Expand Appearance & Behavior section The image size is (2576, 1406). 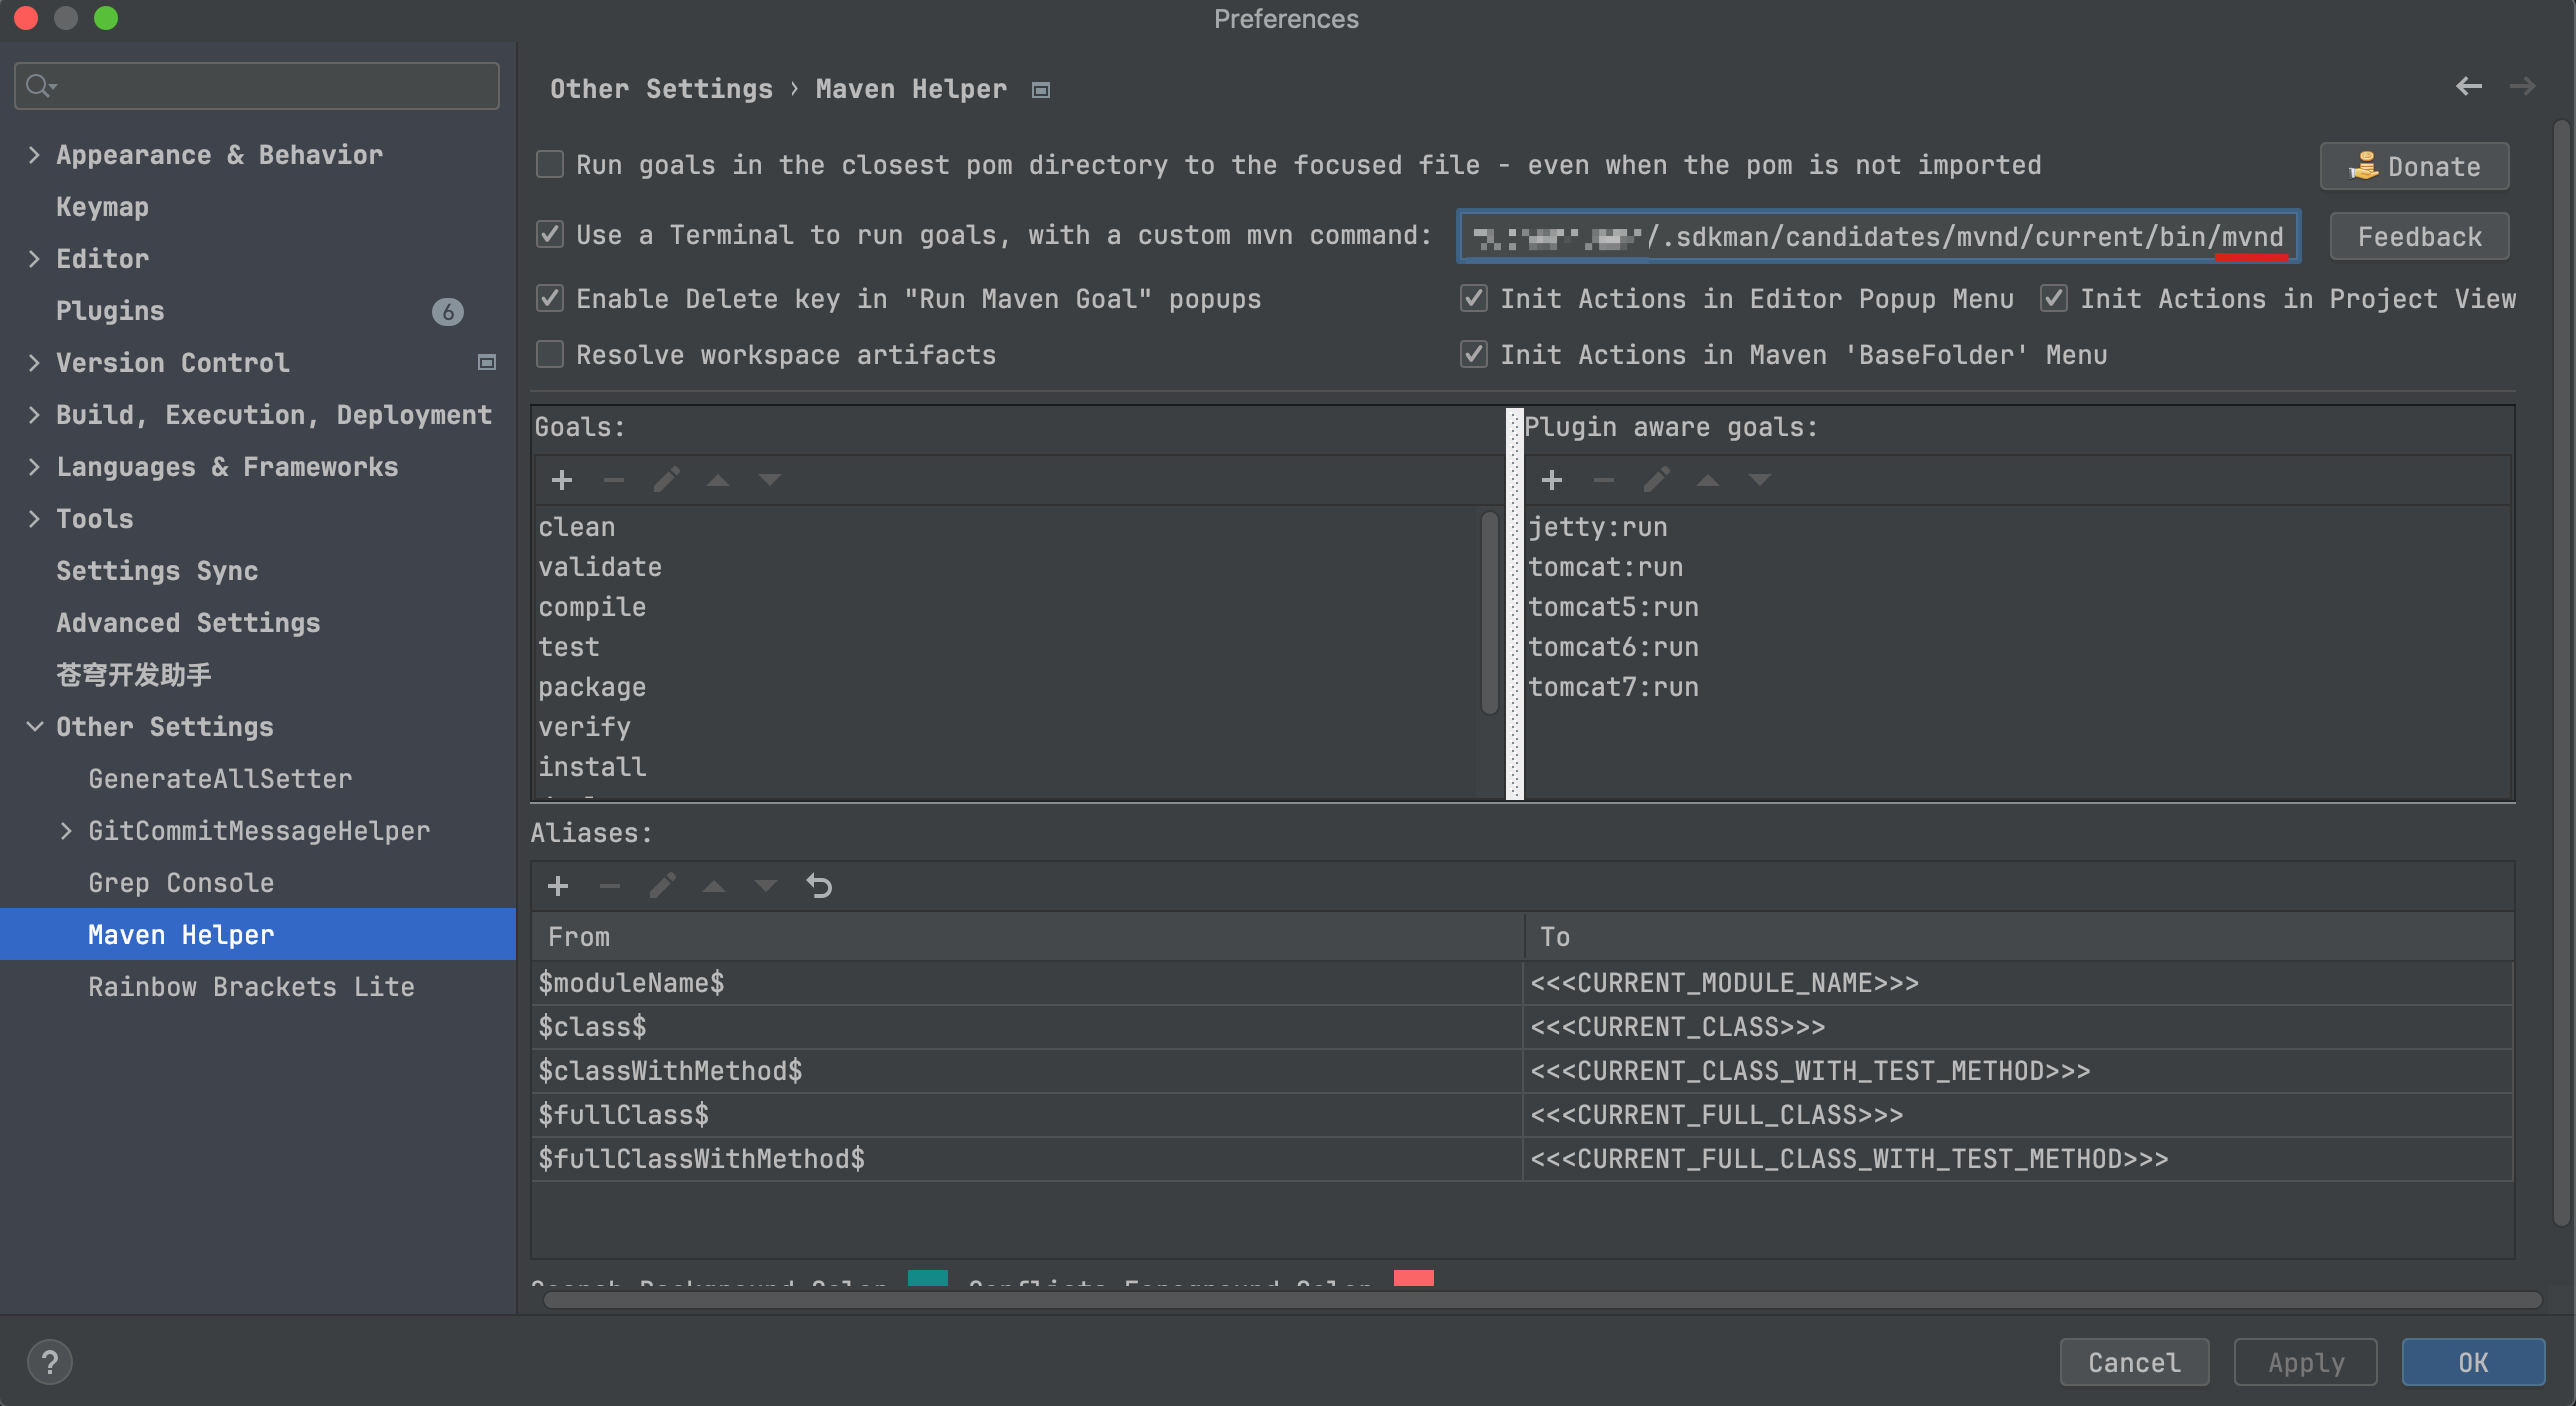[x=34, y=154]
